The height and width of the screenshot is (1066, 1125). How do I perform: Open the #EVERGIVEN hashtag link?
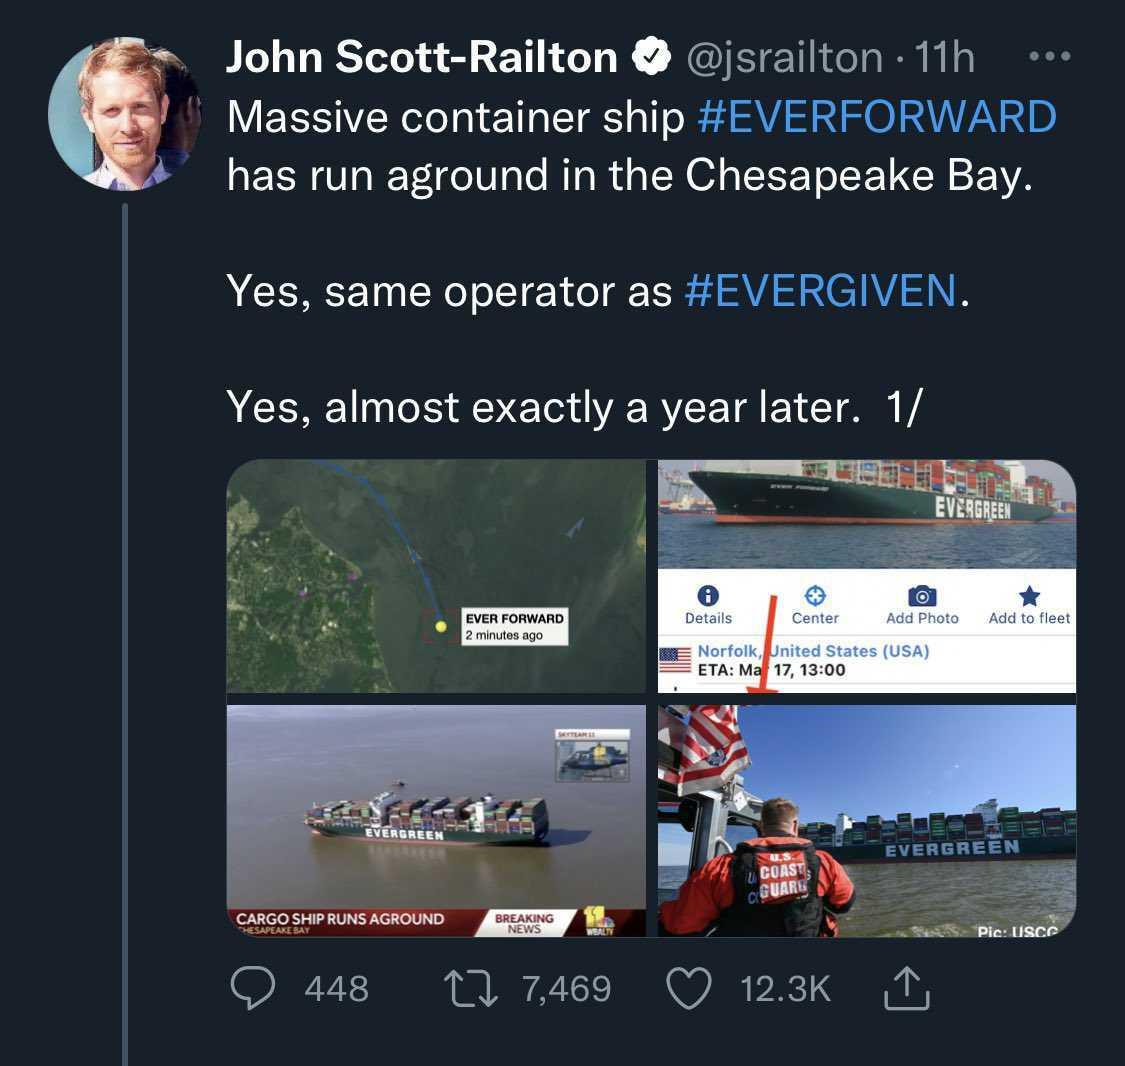point(821,291)
